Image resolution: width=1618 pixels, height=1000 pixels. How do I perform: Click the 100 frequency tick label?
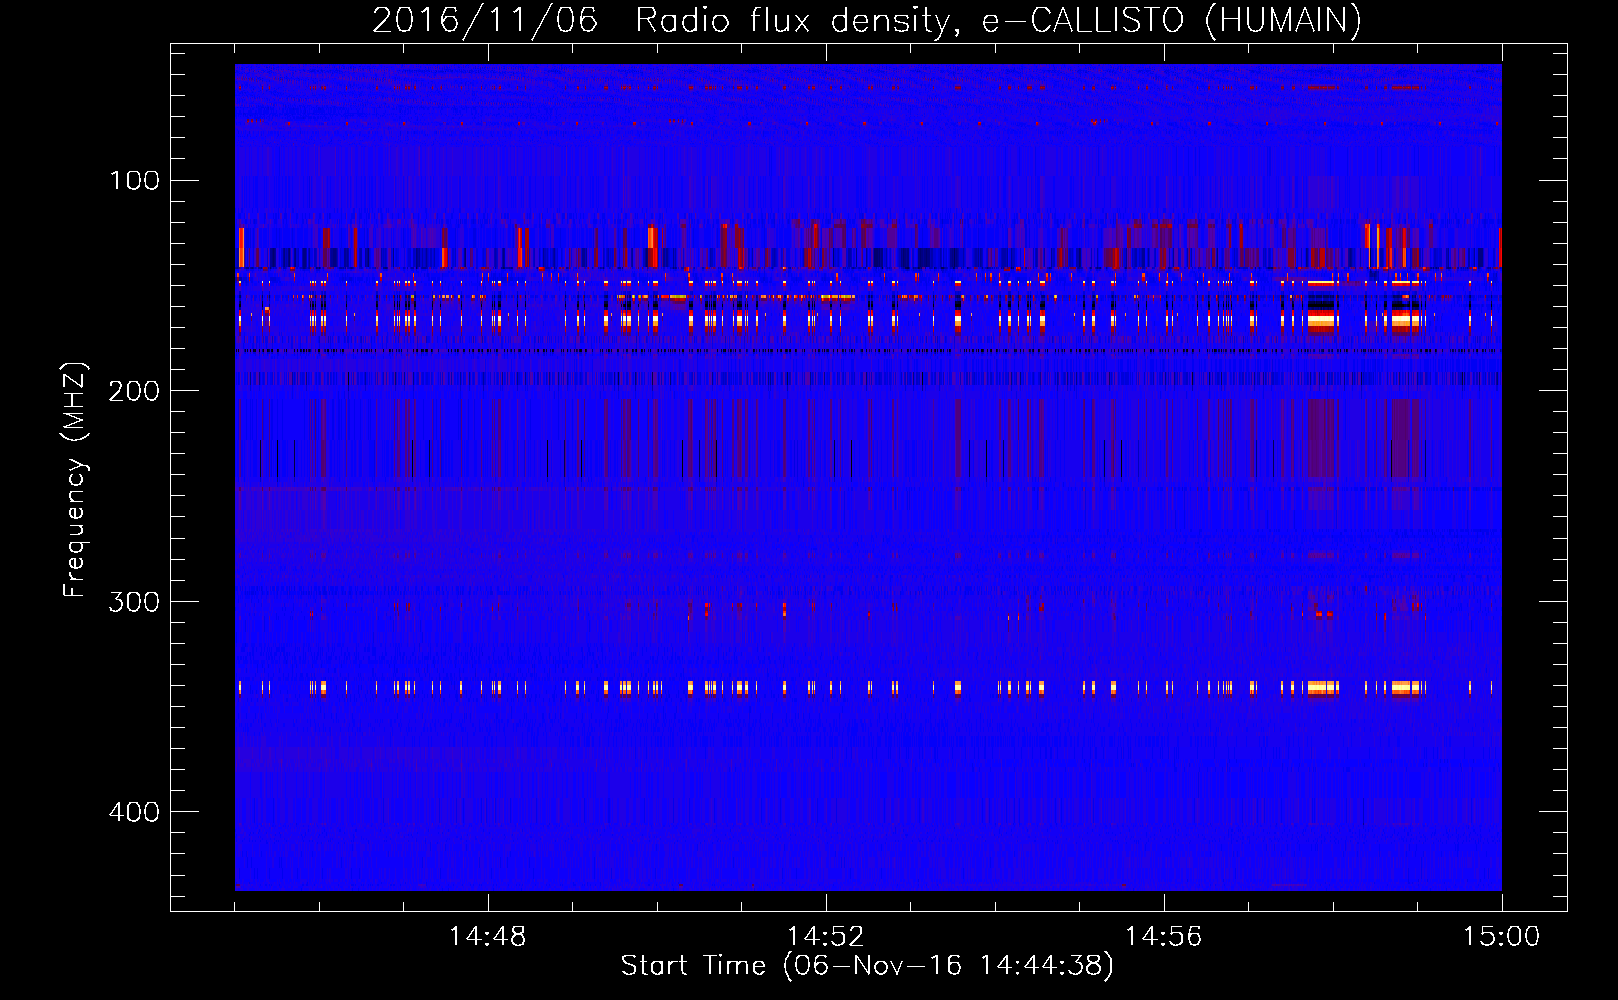click(135, 181)
